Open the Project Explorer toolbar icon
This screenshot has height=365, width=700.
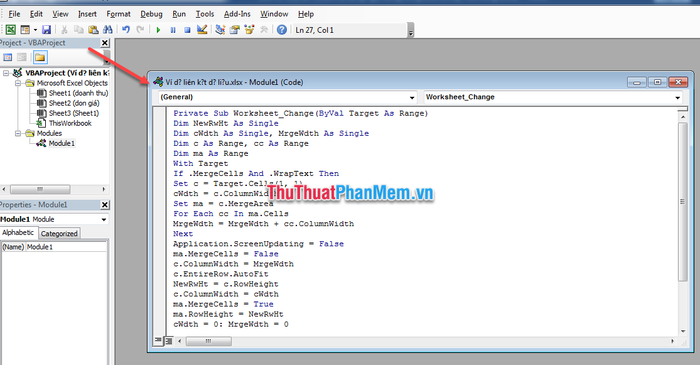tap(220, 30)
